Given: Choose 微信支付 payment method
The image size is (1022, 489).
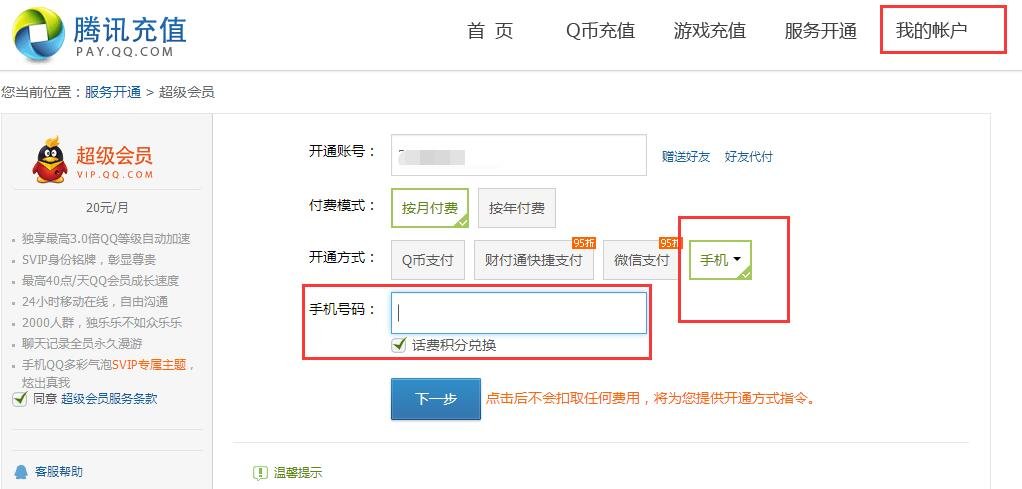Looking at the screenshot, I should (x=641, y=260).
